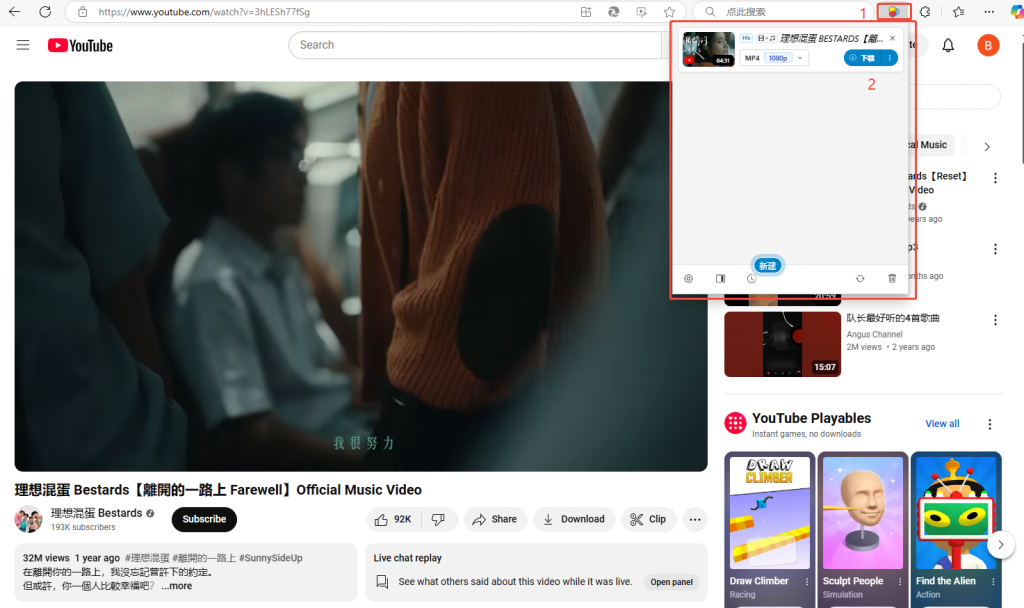The height and width of the screenshot is (608, 1024).
Task: Open the browser apps grid icon
Action: [586, 12]
